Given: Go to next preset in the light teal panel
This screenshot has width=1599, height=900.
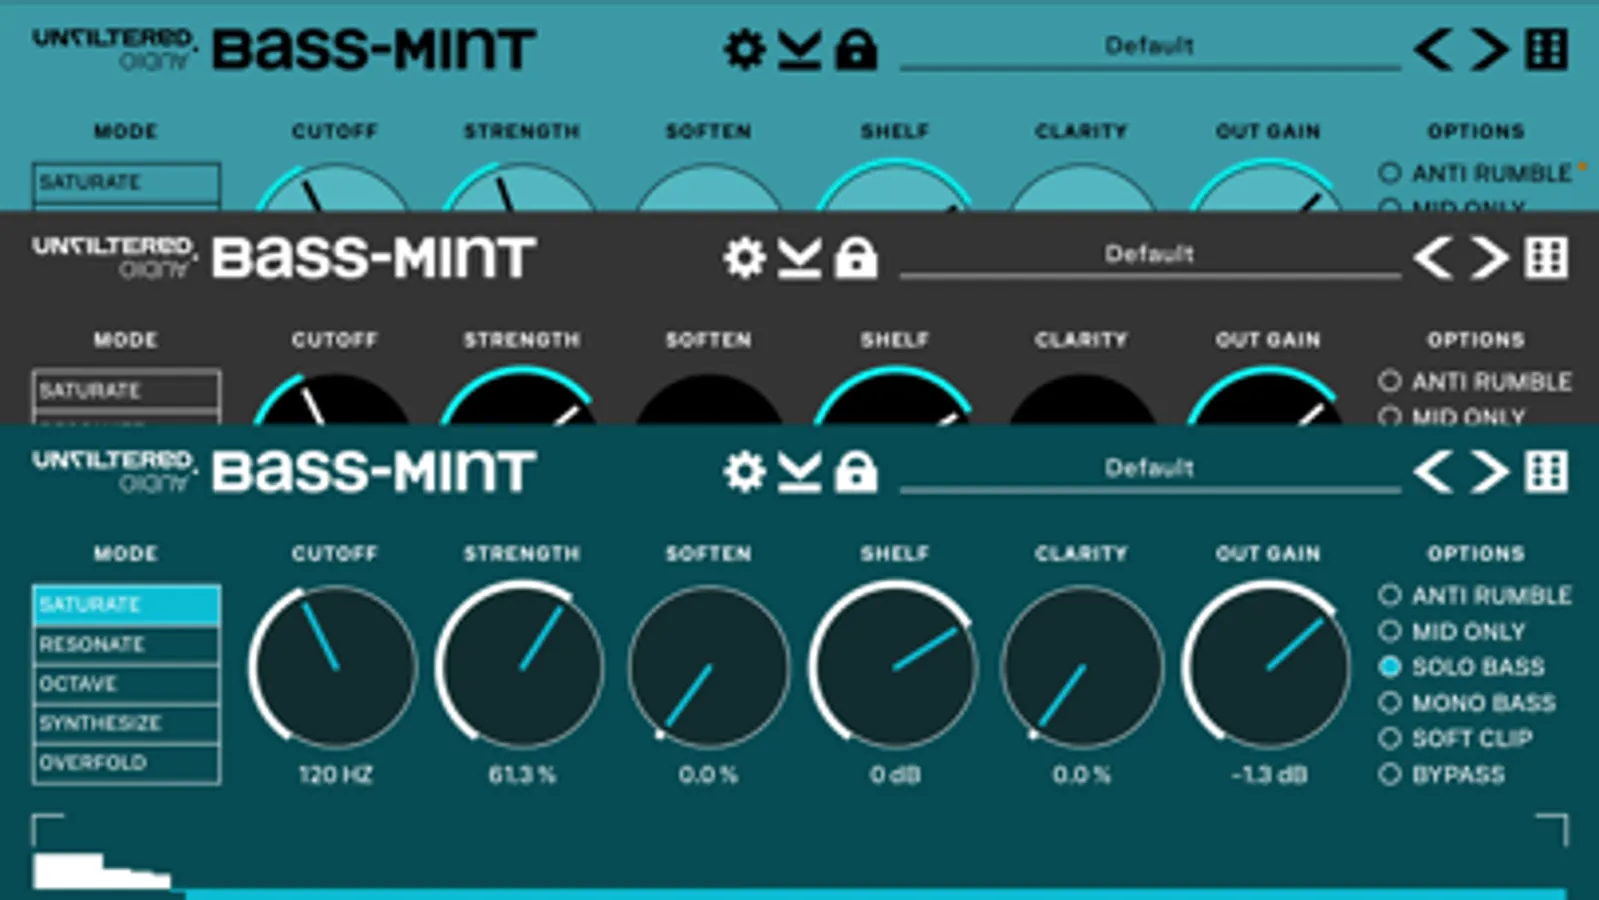Looking at the screenshot, I should [x=1489, y=48].
